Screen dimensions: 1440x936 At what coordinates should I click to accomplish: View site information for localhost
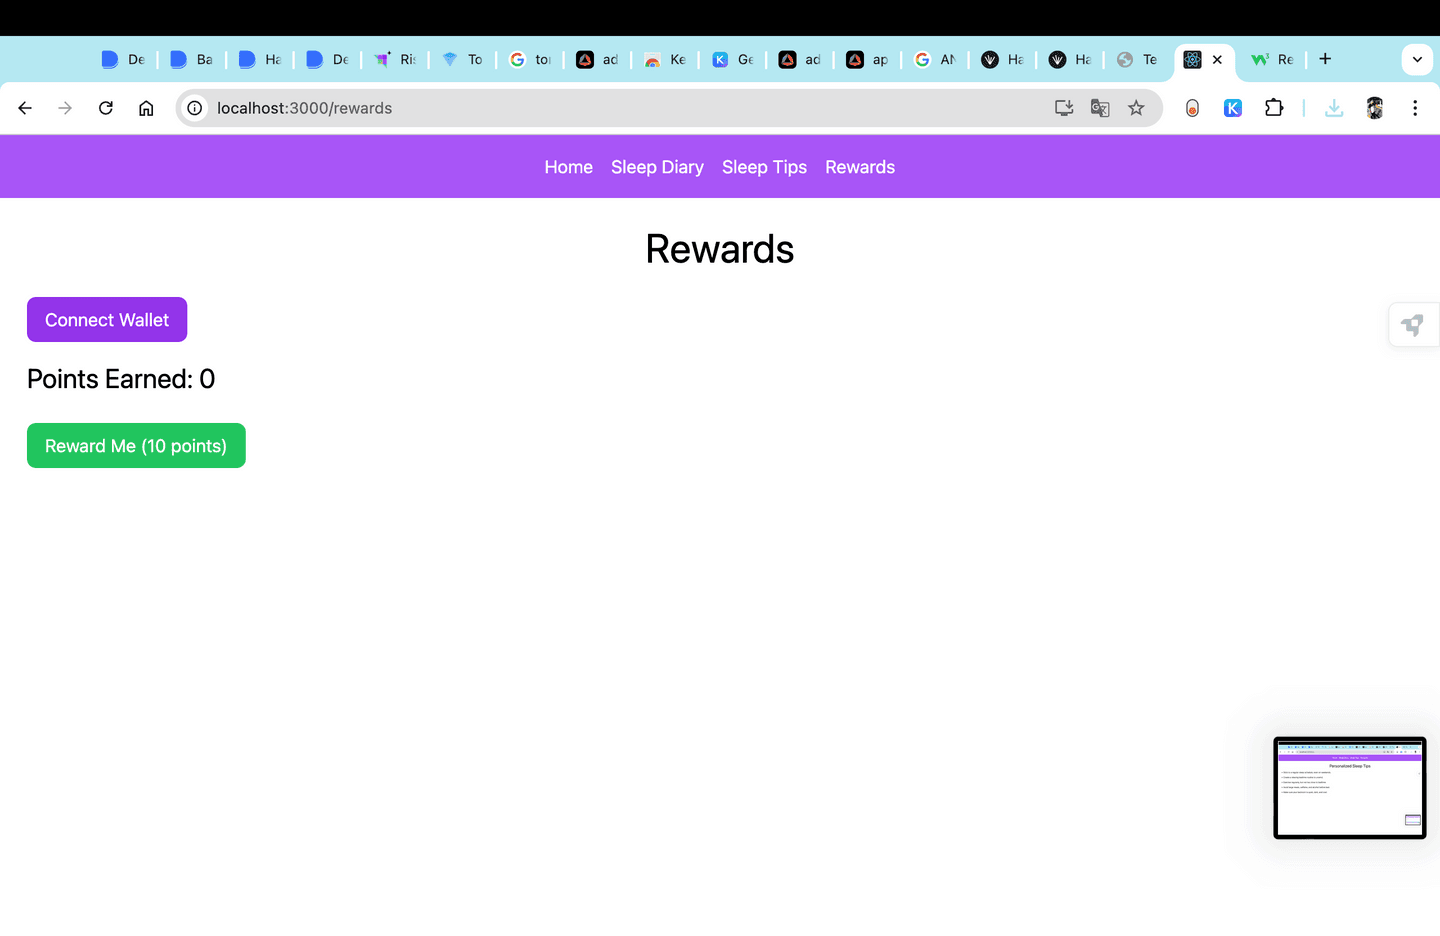[x=195, y=108]
